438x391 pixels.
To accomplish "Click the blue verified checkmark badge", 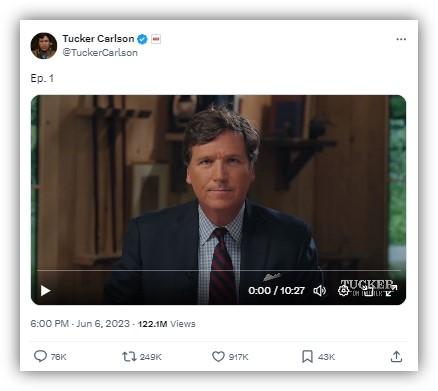I will point(142,39).
